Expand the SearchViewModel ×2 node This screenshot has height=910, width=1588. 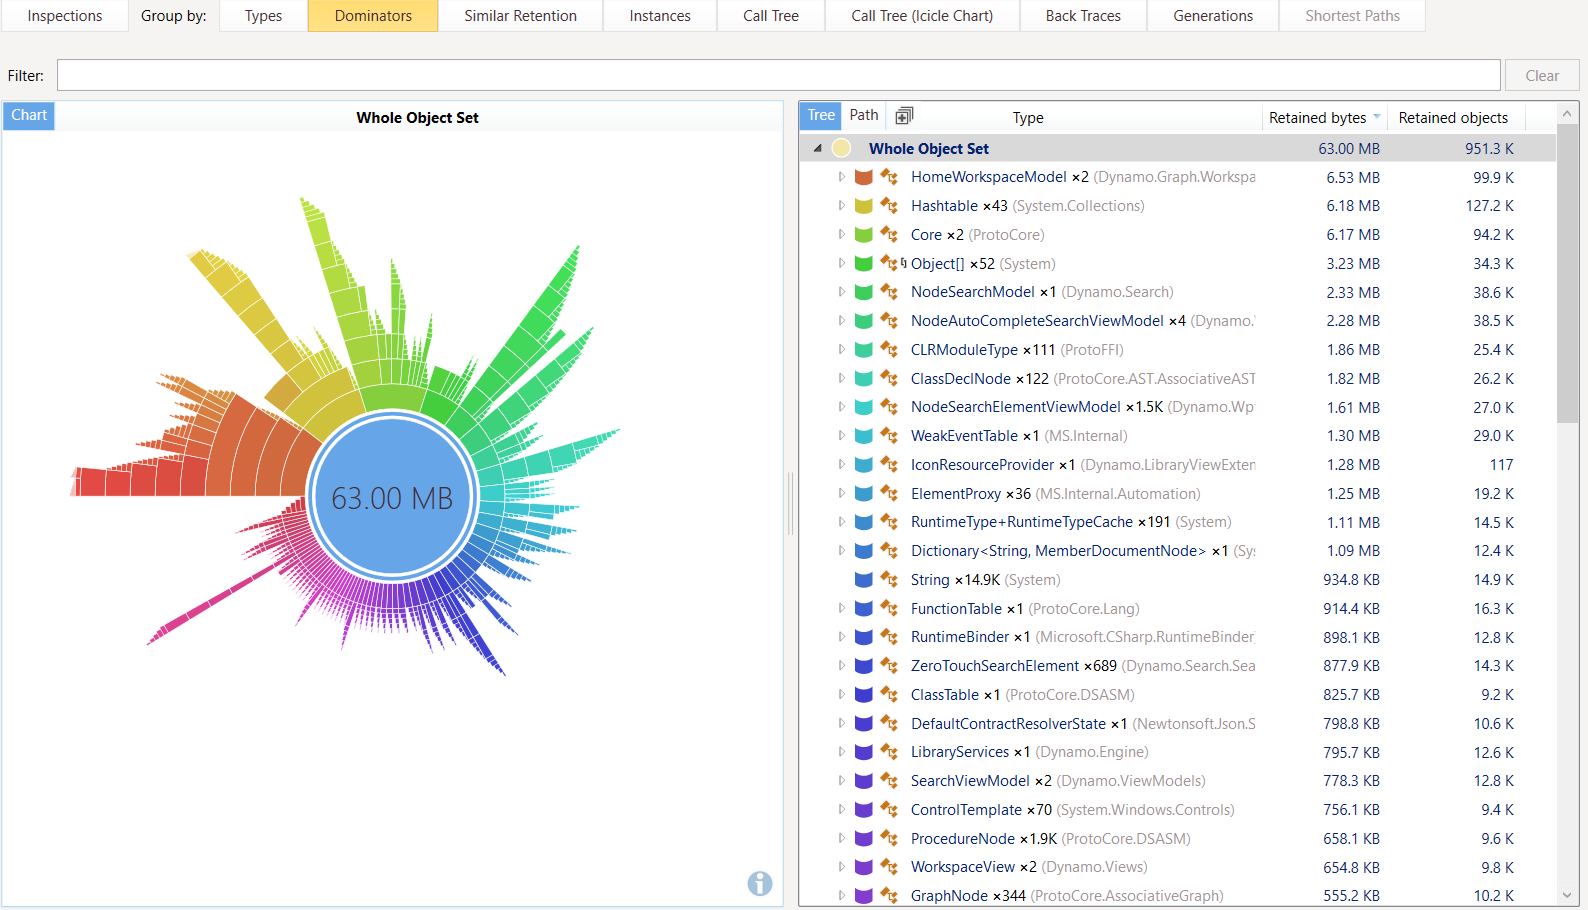click(841, 781)
